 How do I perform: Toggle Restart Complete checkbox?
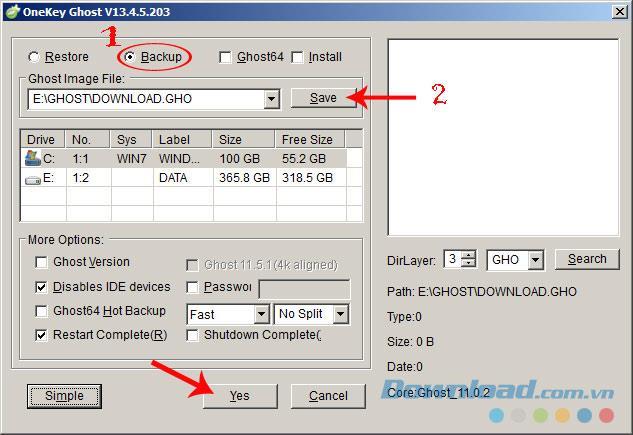coord(41,335)
